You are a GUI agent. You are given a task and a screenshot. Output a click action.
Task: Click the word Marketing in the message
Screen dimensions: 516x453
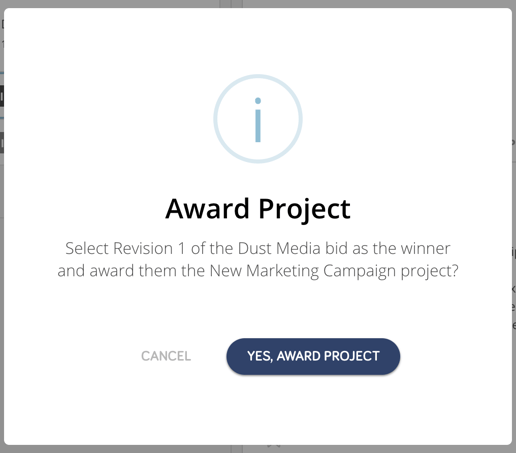pyautogui.click(x=282, y=271)
